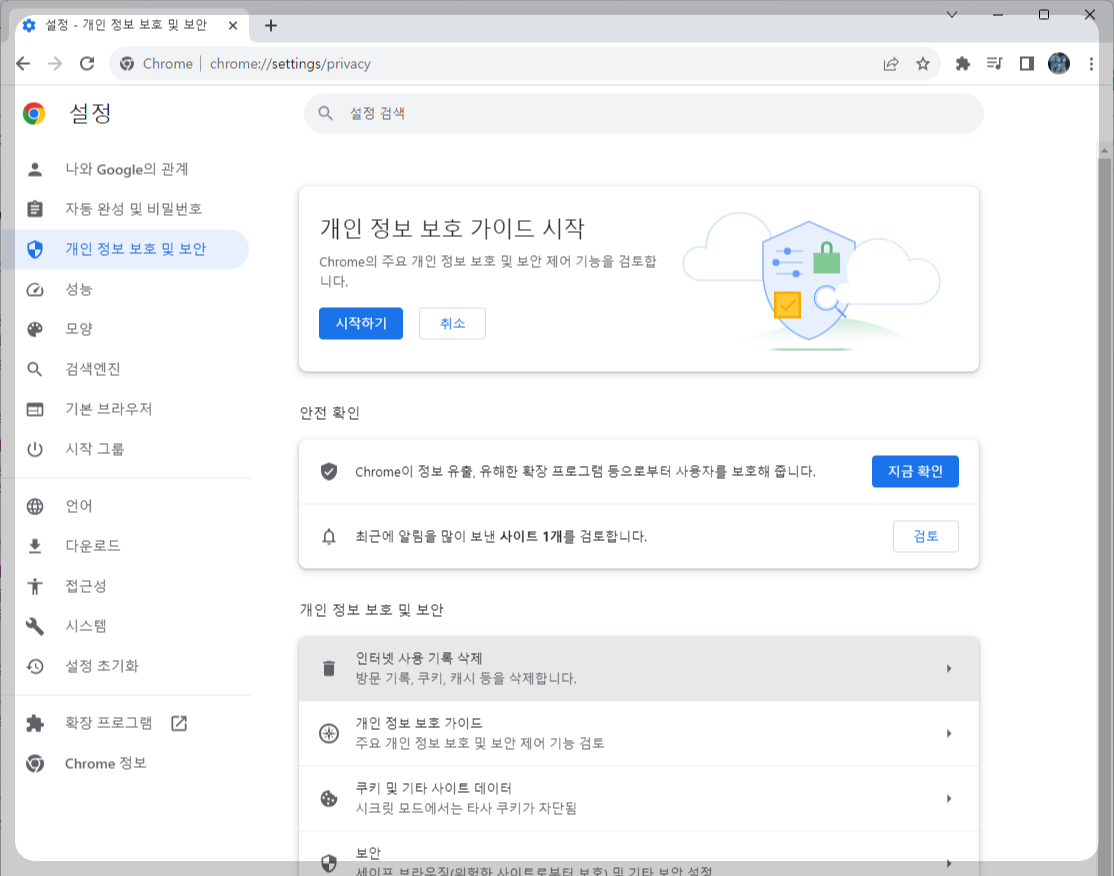Screen dimensions: 1114x876
Task: Click the trash icon for 인터넷 사용 기록 삭제
Action: pyautogui.click(x=329, y=669)
